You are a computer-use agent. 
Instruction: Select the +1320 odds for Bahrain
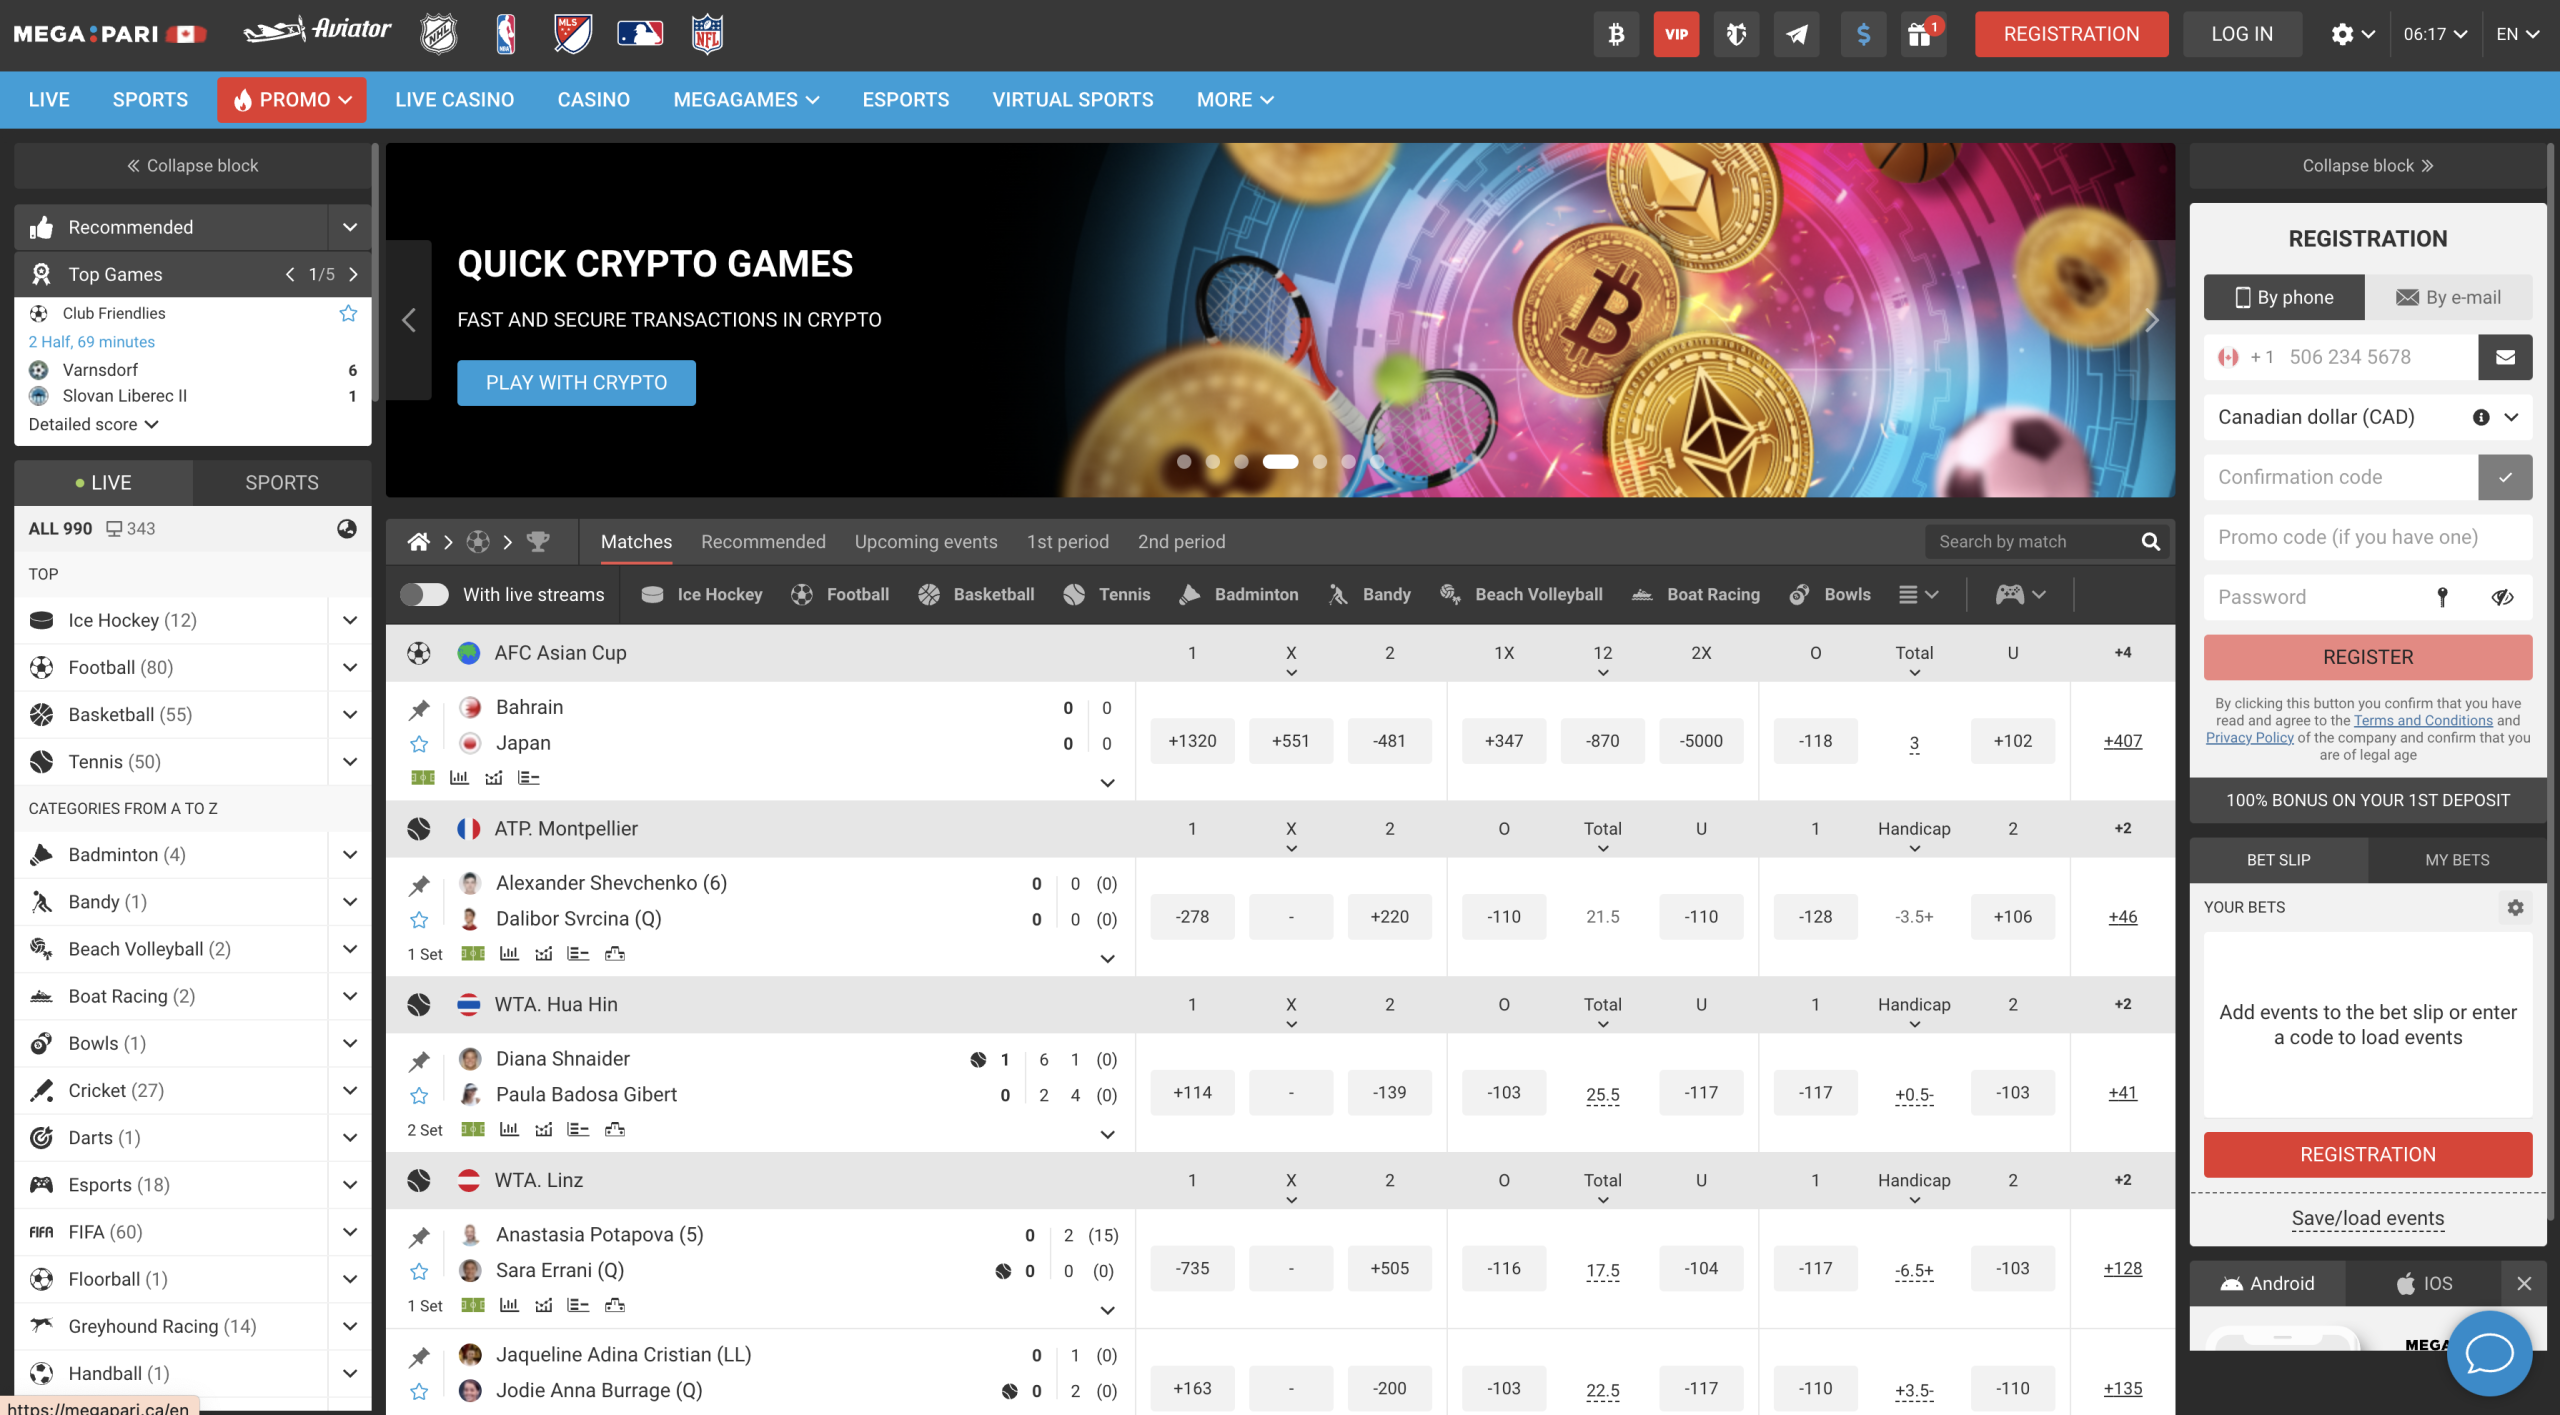point(1192,741)
